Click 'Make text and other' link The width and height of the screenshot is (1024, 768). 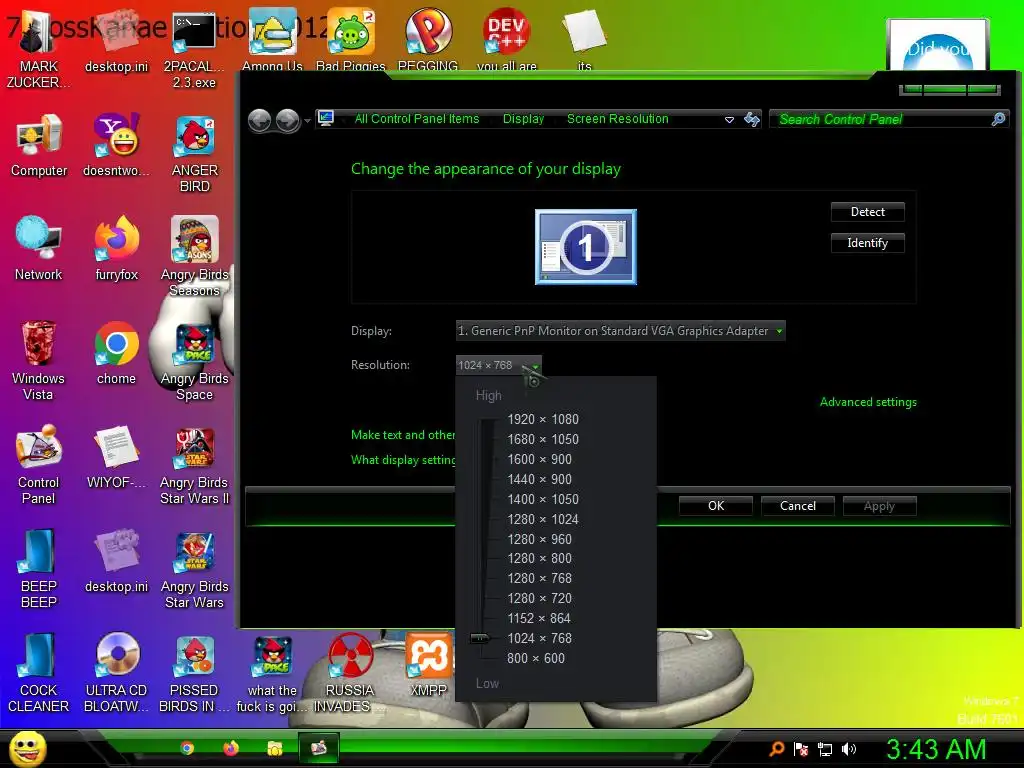403,435
